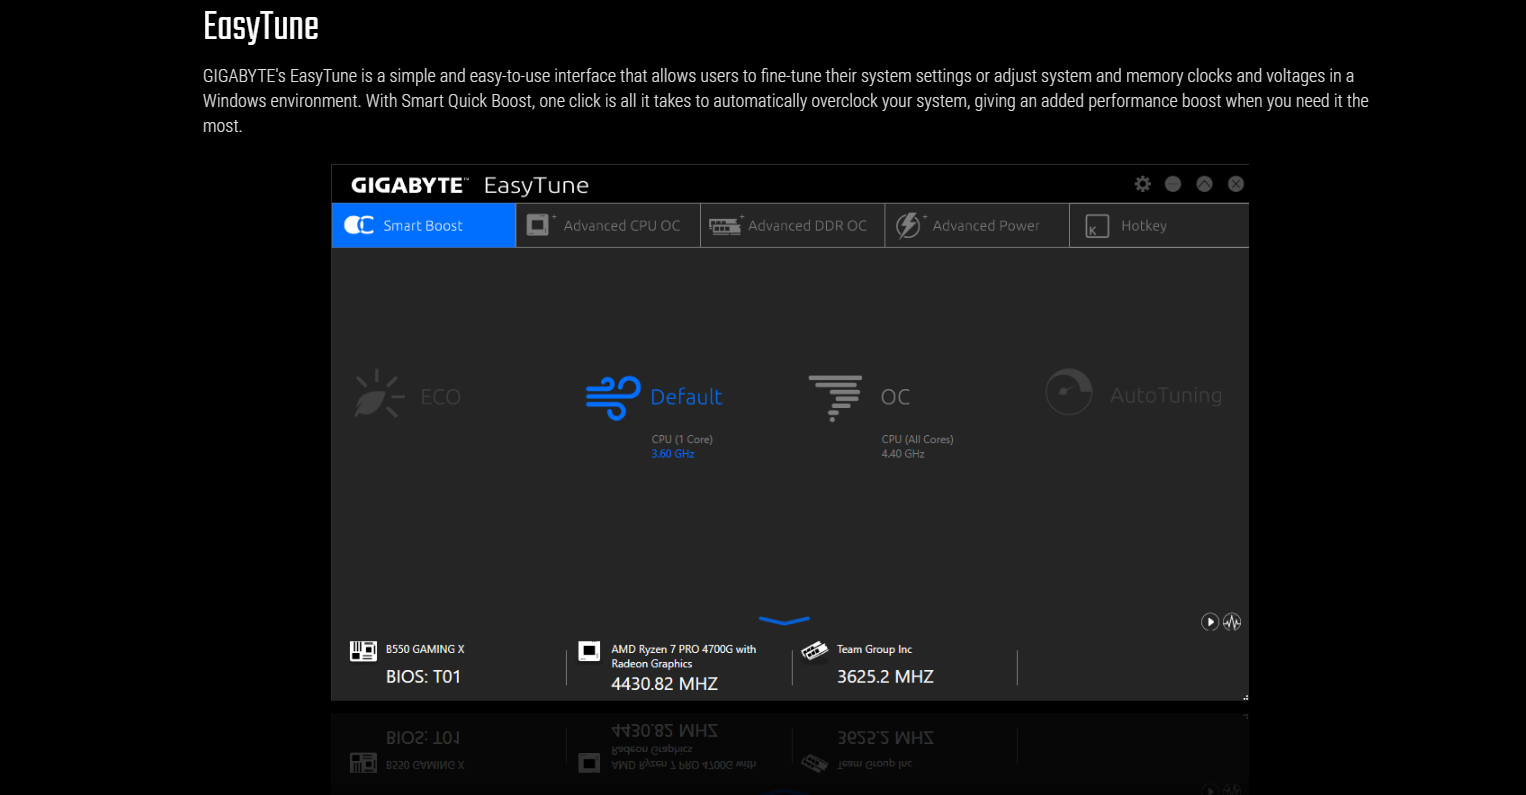Choose the OC tornado mode icon
The image size is (1526, 795).
point(835,397)
